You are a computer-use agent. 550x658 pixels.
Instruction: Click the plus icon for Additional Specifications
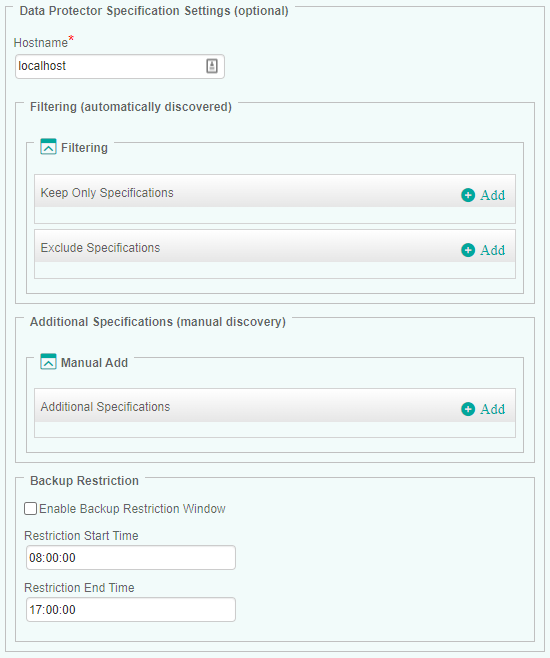click(468, 409)
